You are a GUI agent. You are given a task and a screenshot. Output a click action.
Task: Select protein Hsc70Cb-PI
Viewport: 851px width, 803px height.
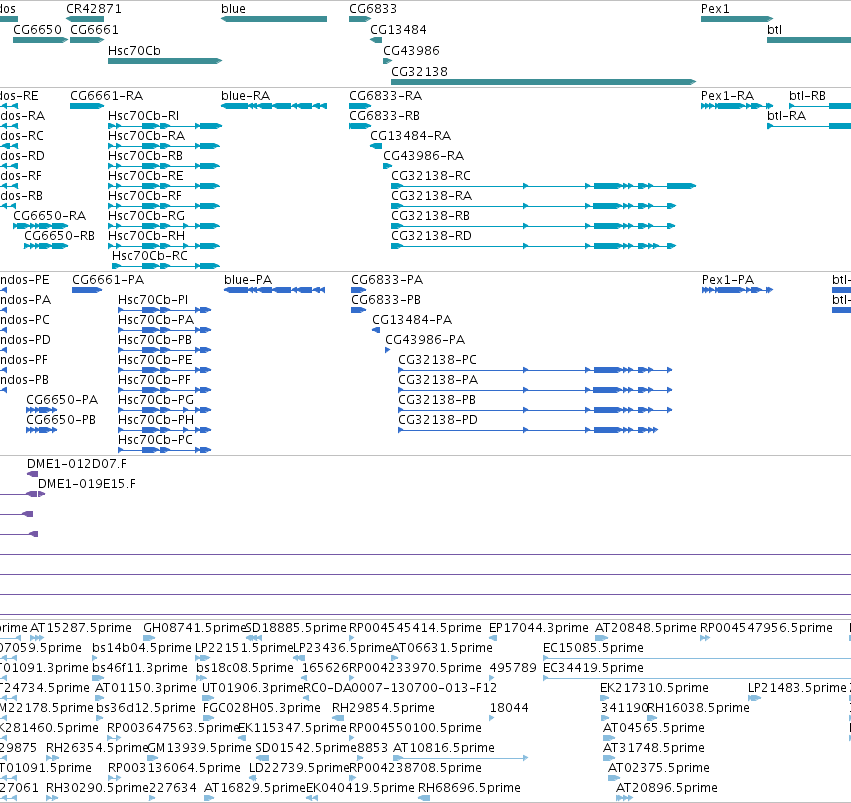point(153,300)
